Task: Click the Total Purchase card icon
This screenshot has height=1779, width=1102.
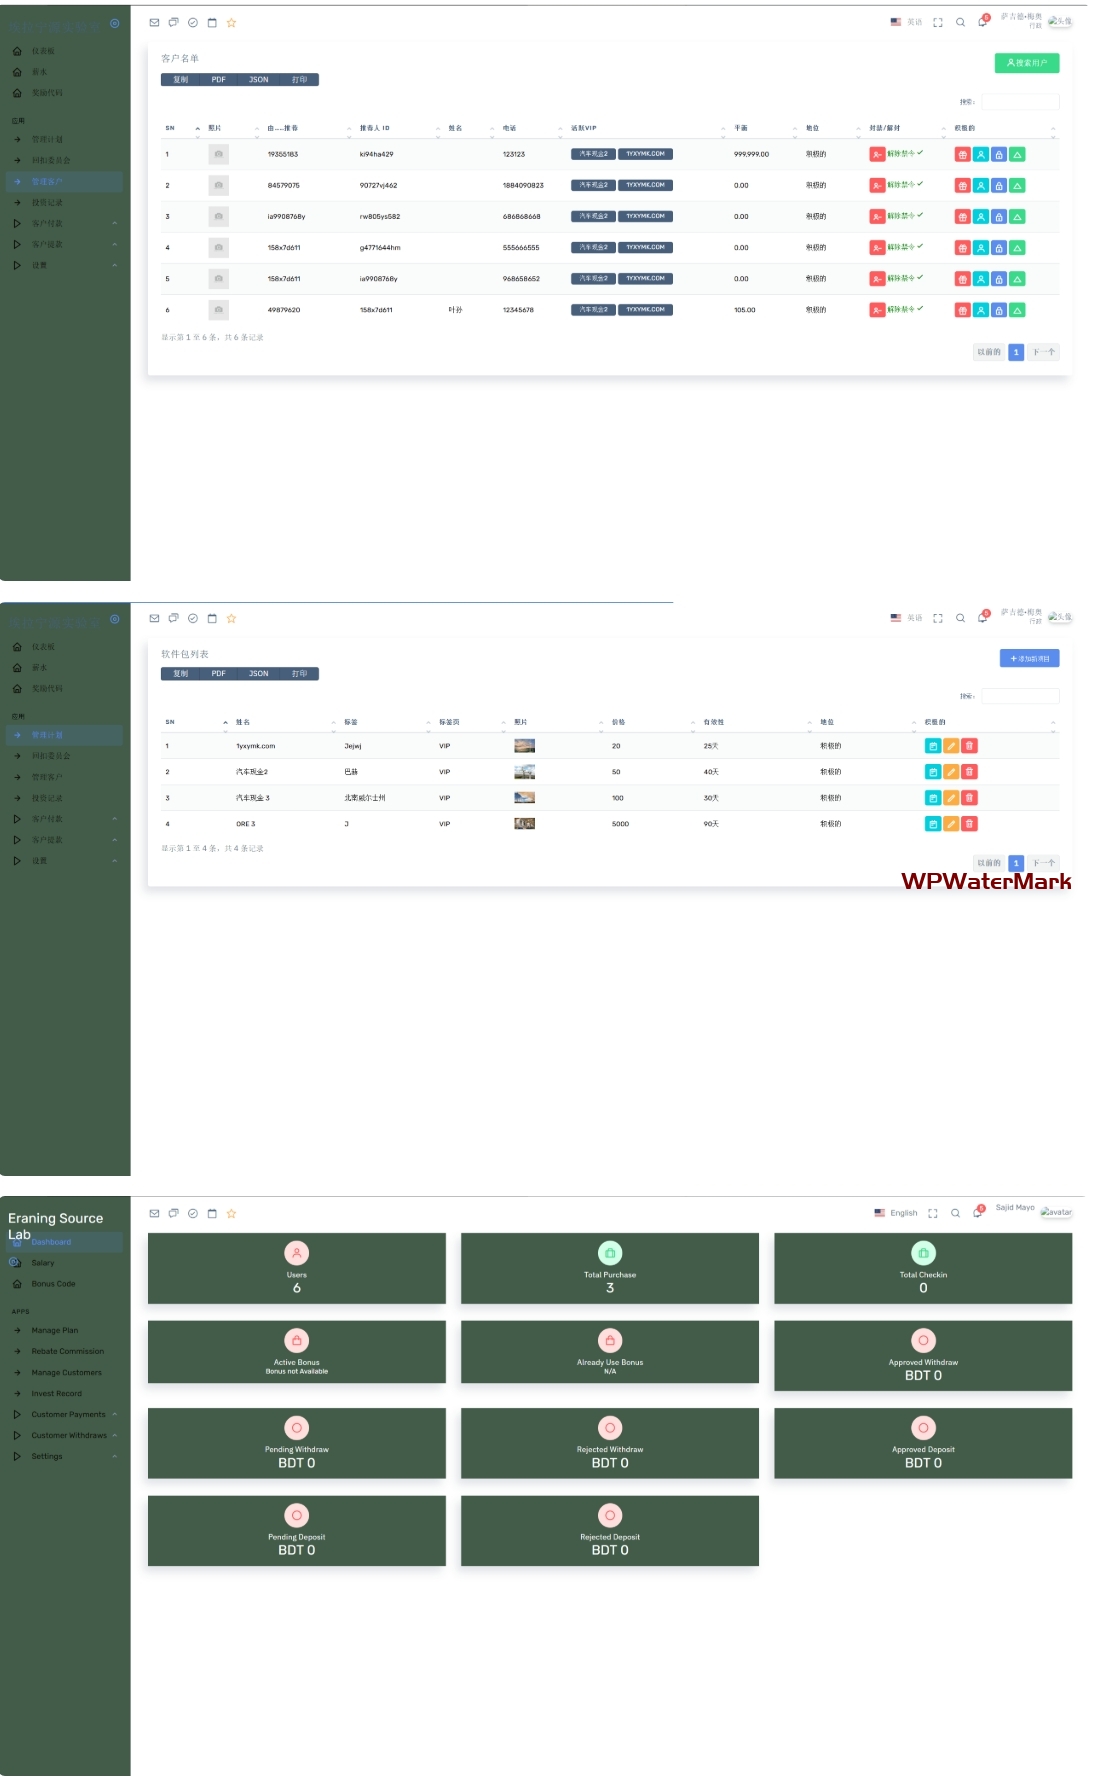Action: click(x=609, y=1253)
